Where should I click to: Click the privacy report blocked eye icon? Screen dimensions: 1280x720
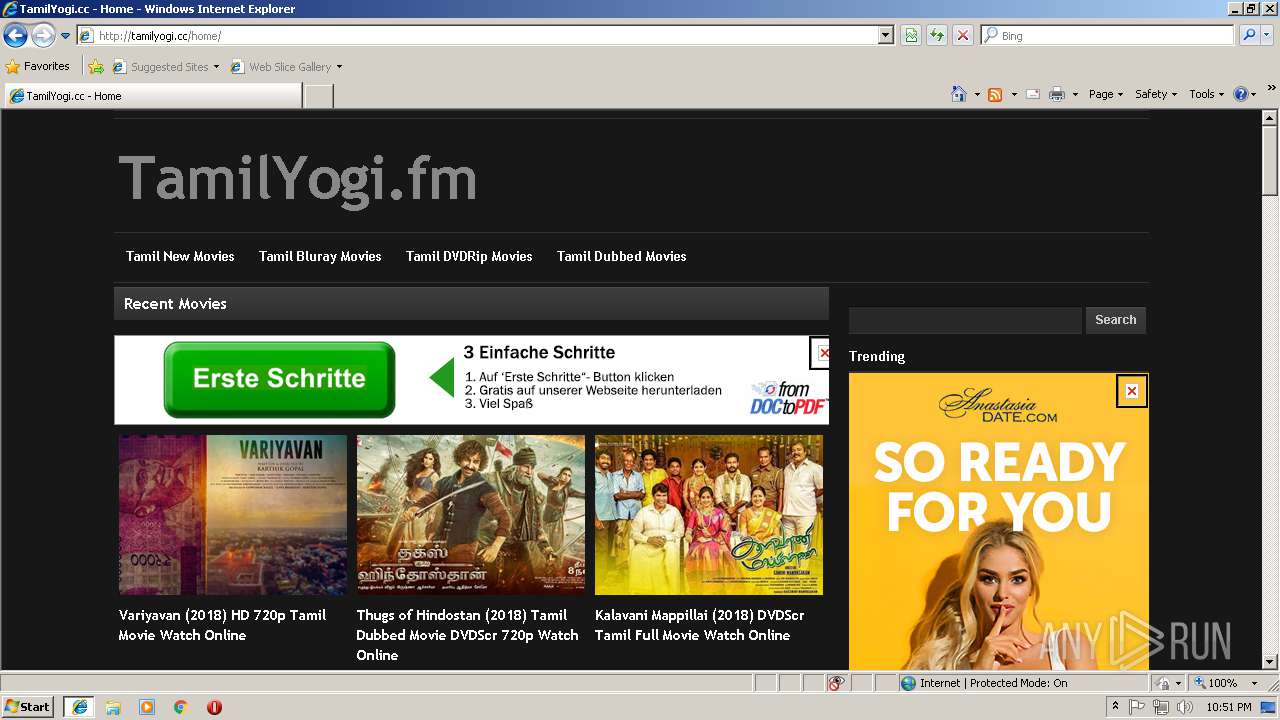(836, 683)
